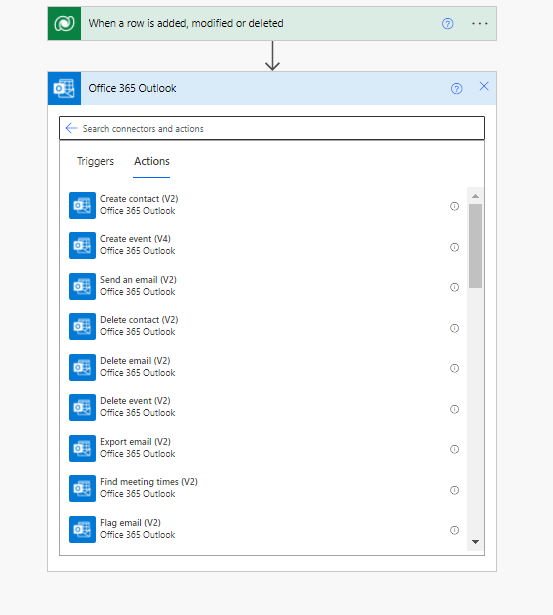Open the trigger's three-dot menu
The height and width of the screenshot is (615, 553).
pos(479,24)
